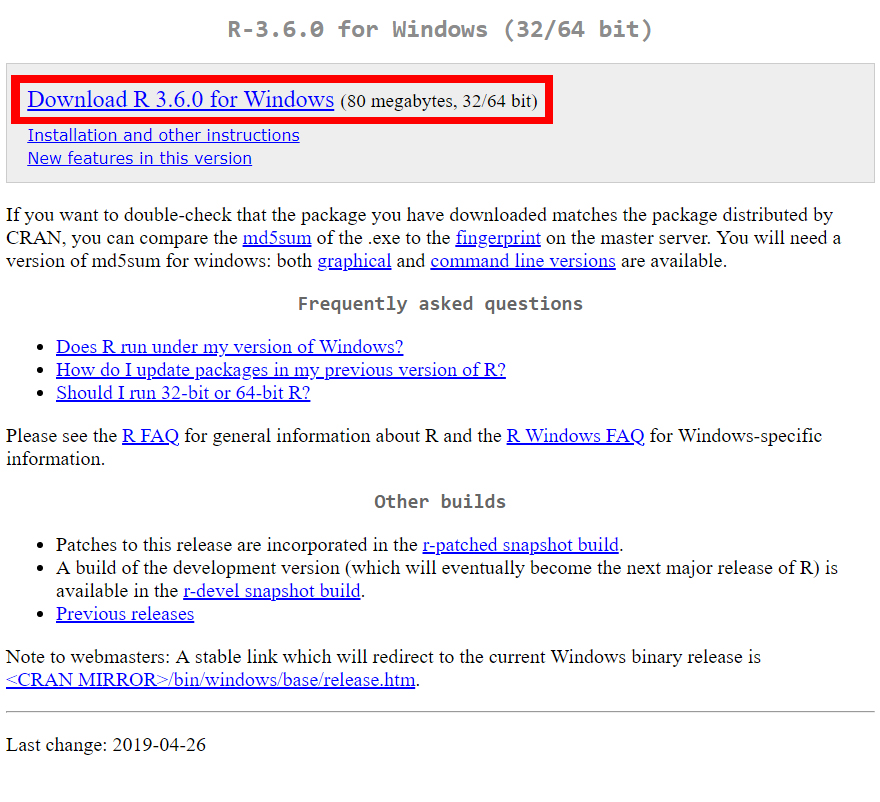Open Installation and other instructions link

pos(163,135)
